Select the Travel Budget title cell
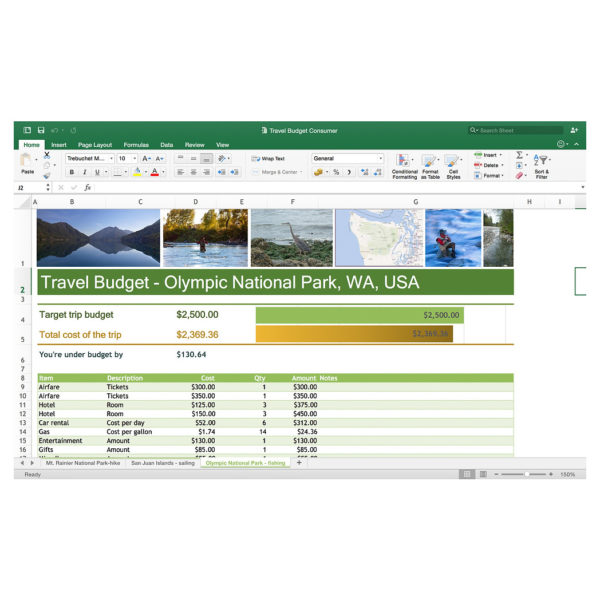The image size is (600, 600). tap(276, 282)
